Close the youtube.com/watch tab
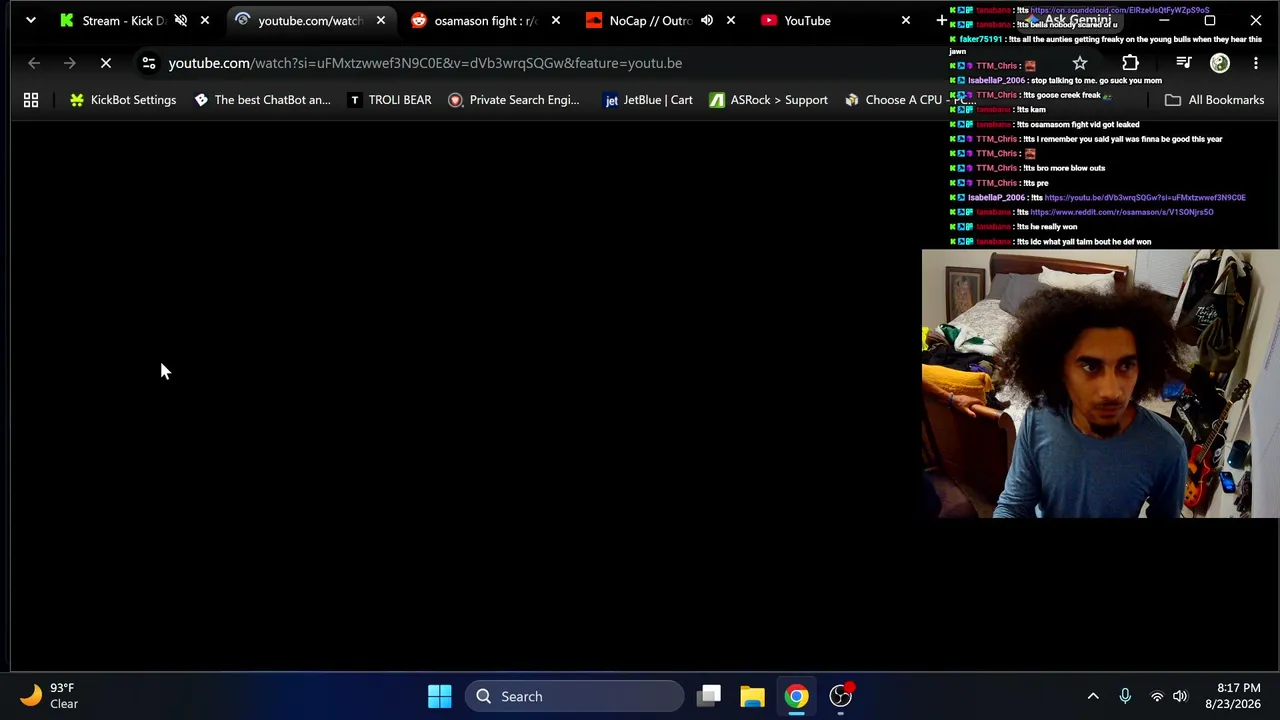The width and height of the screenshot is (1280, 720). tap(381, 20)
